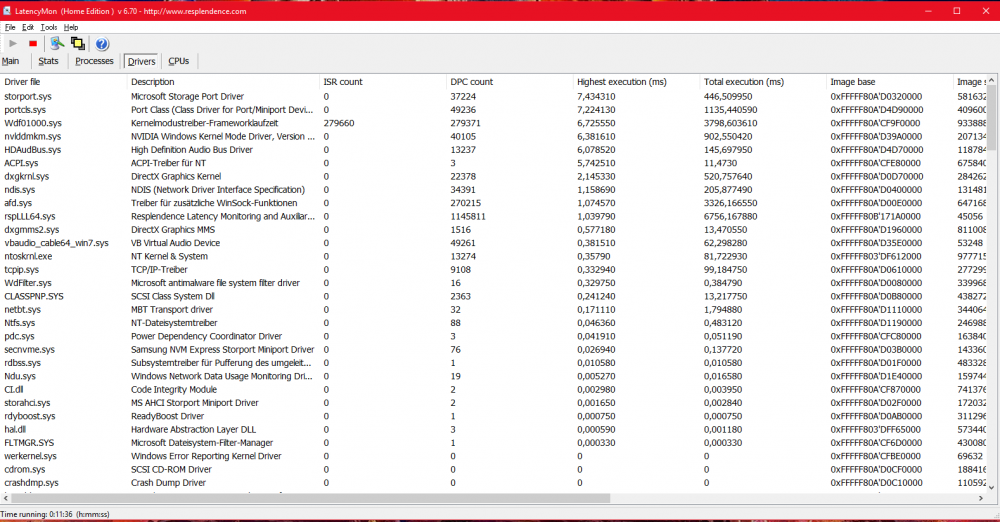Select the Drivers tab
Screen dimensions: 1000x522
142,61
